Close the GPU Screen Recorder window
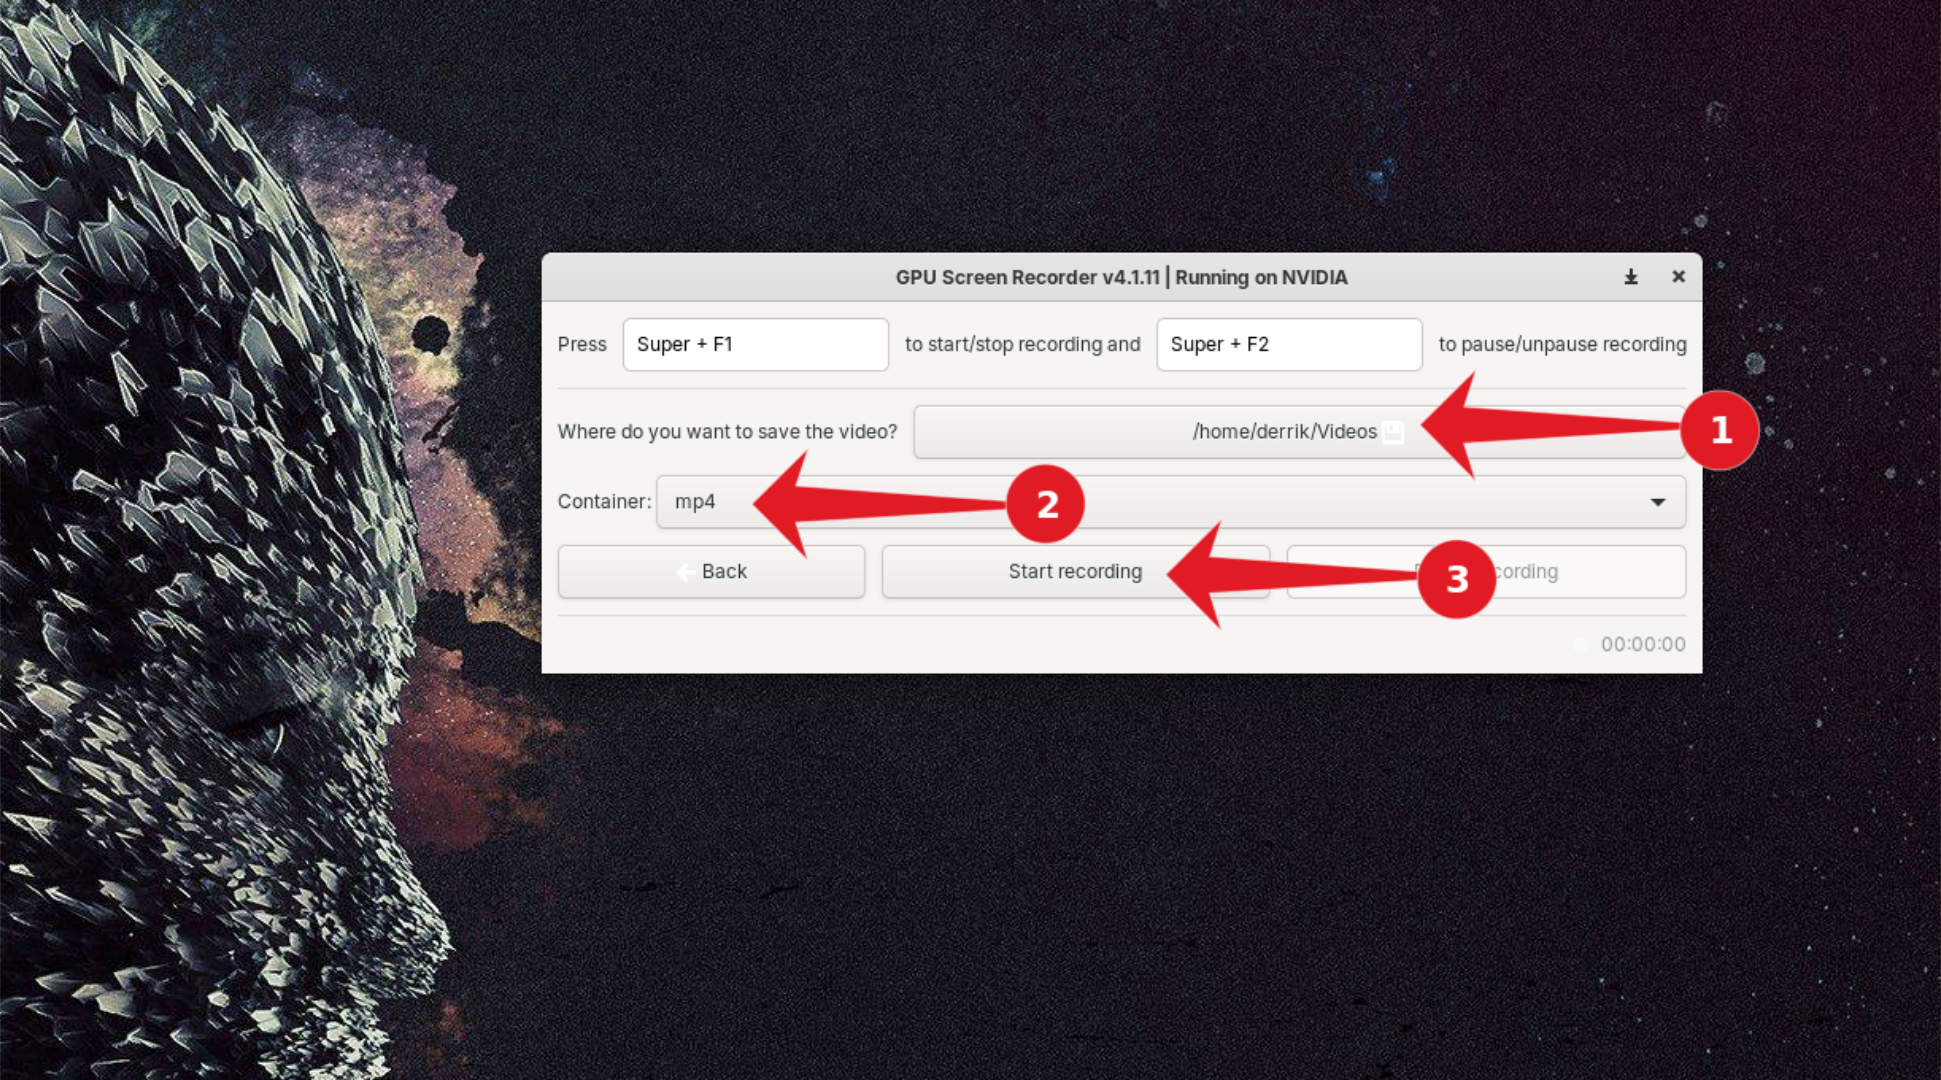 (x=1678, y=278)
